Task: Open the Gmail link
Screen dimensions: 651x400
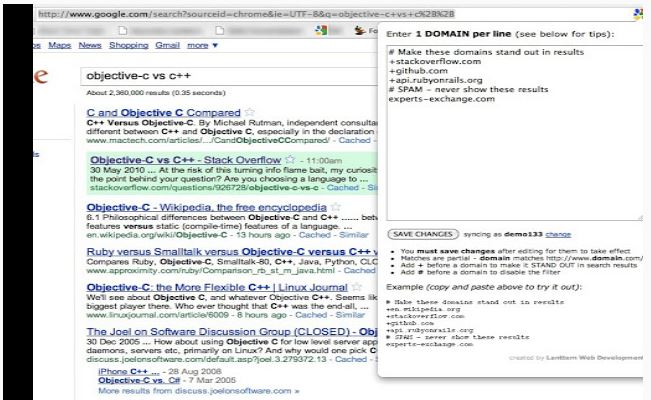Action: (x=167, y=45)
